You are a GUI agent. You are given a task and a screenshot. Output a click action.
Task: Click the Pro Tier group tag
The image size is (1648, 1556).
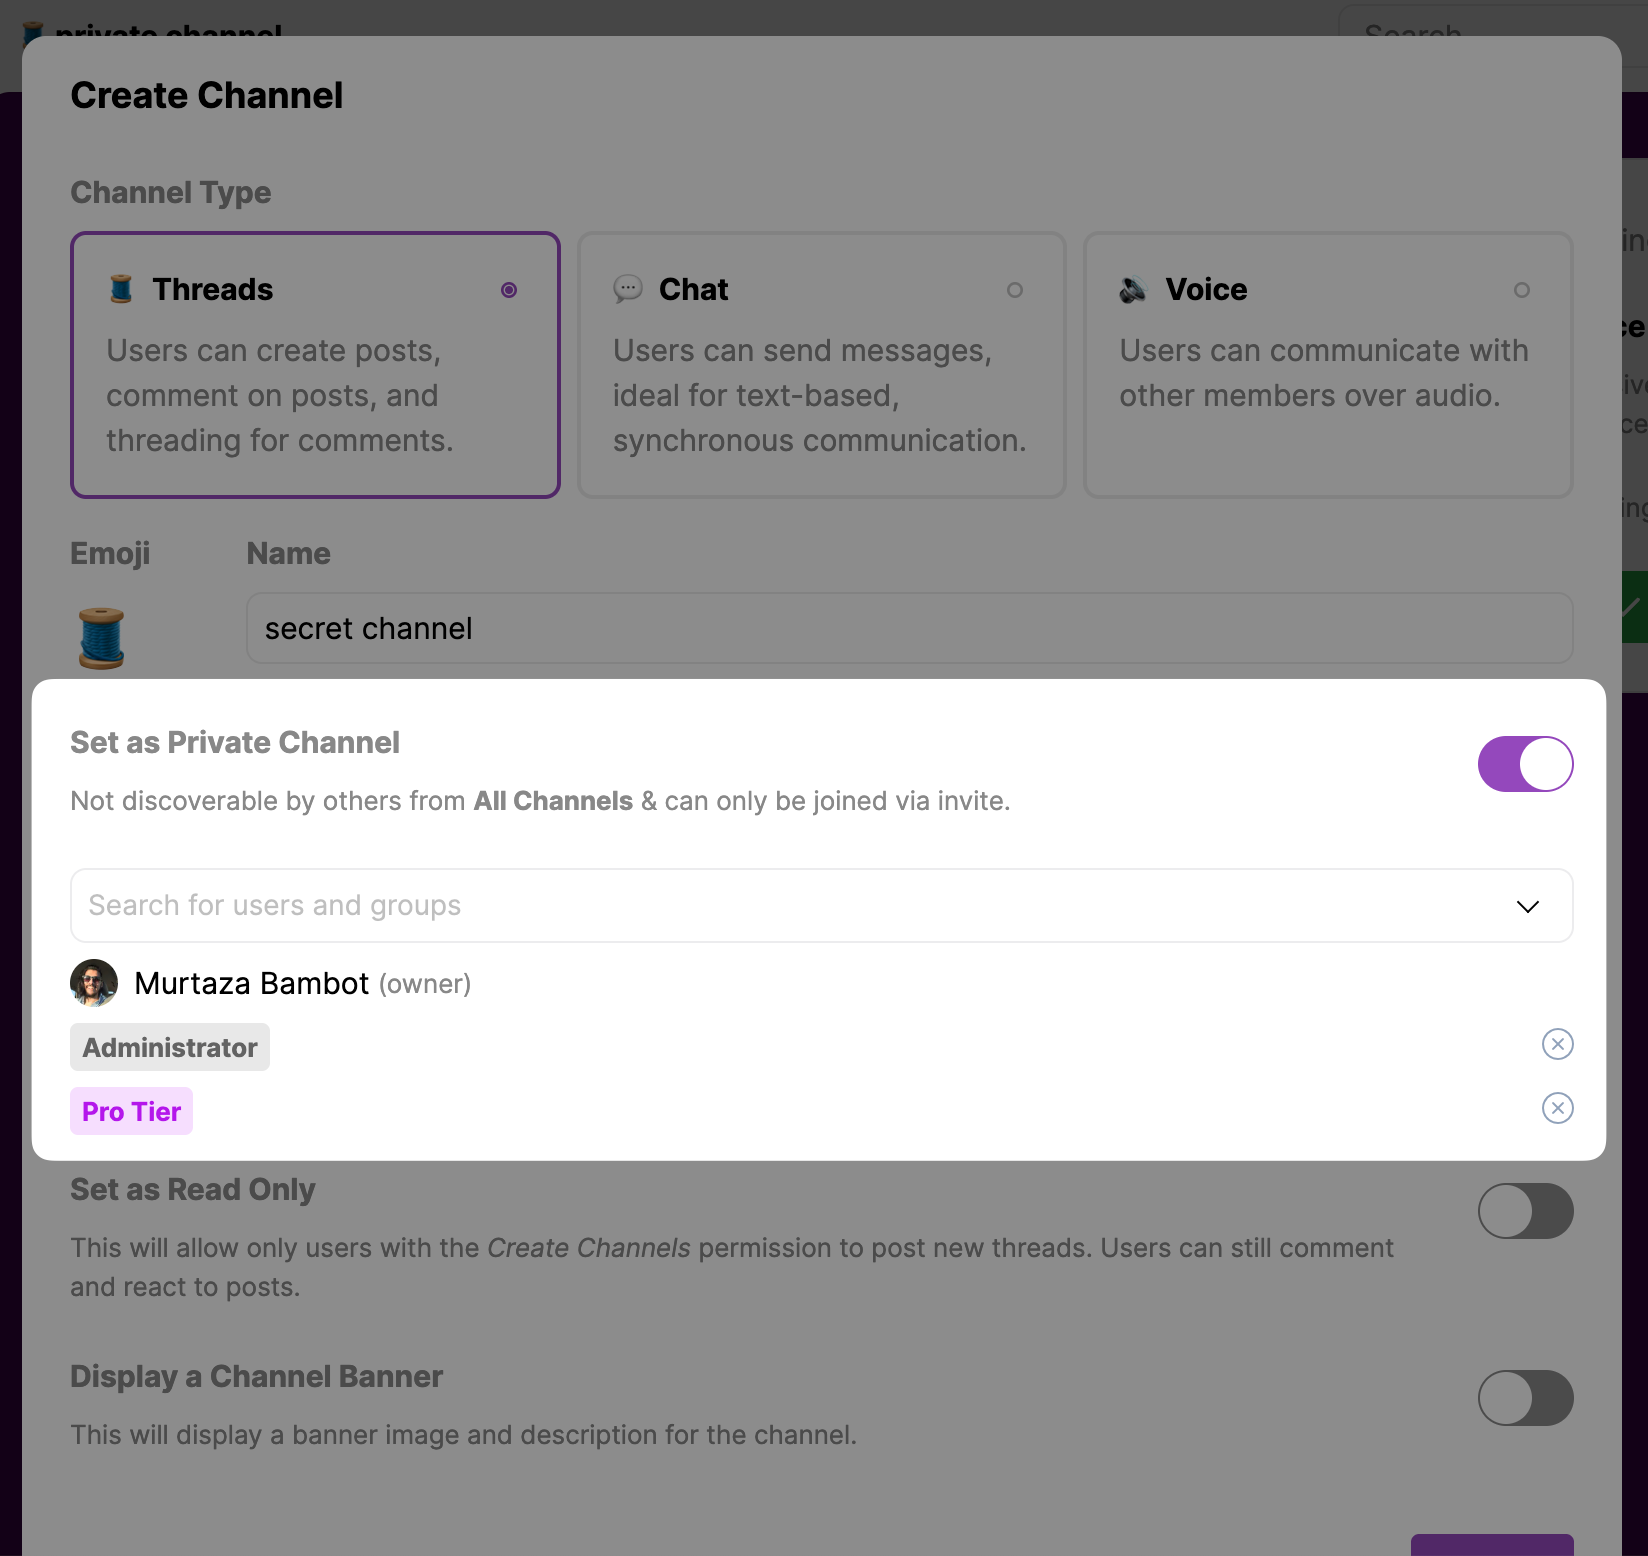[131, 1111]
